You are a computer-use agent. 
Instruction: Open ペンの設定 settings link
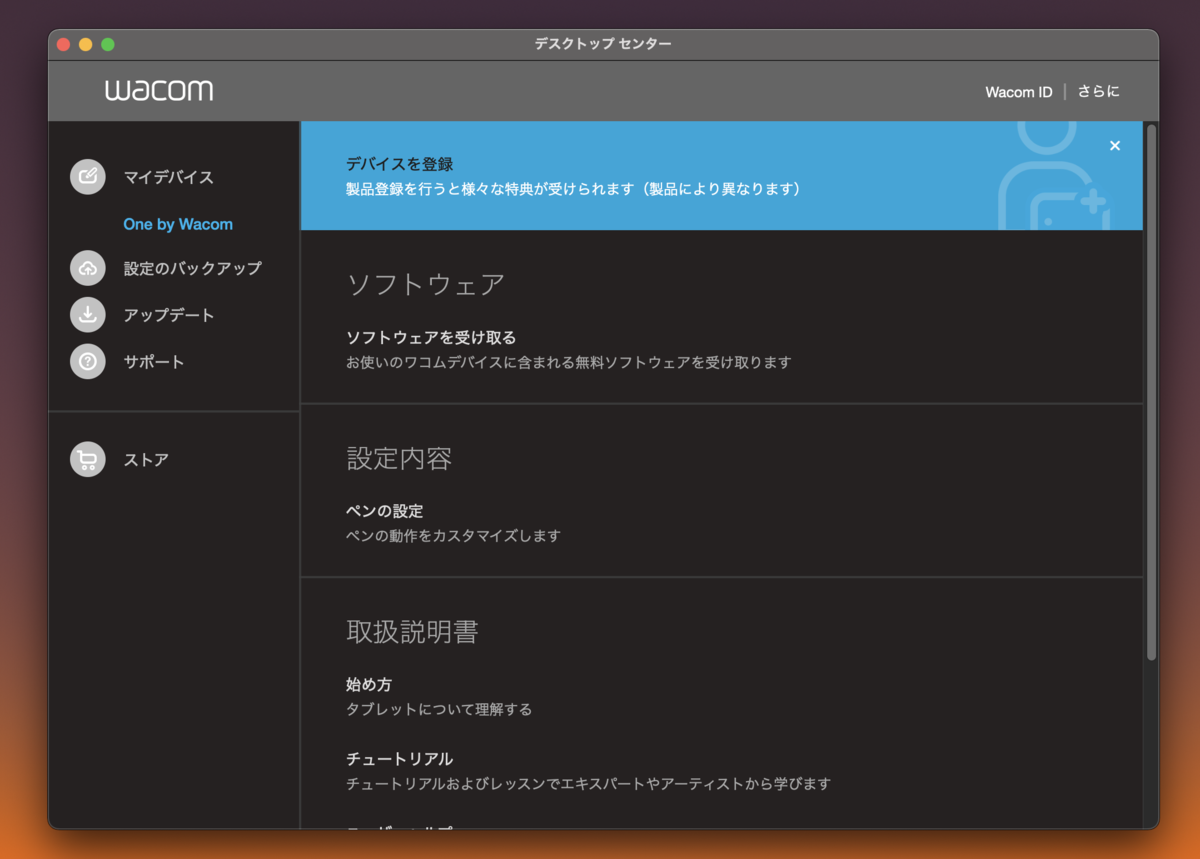coord(385,511)
